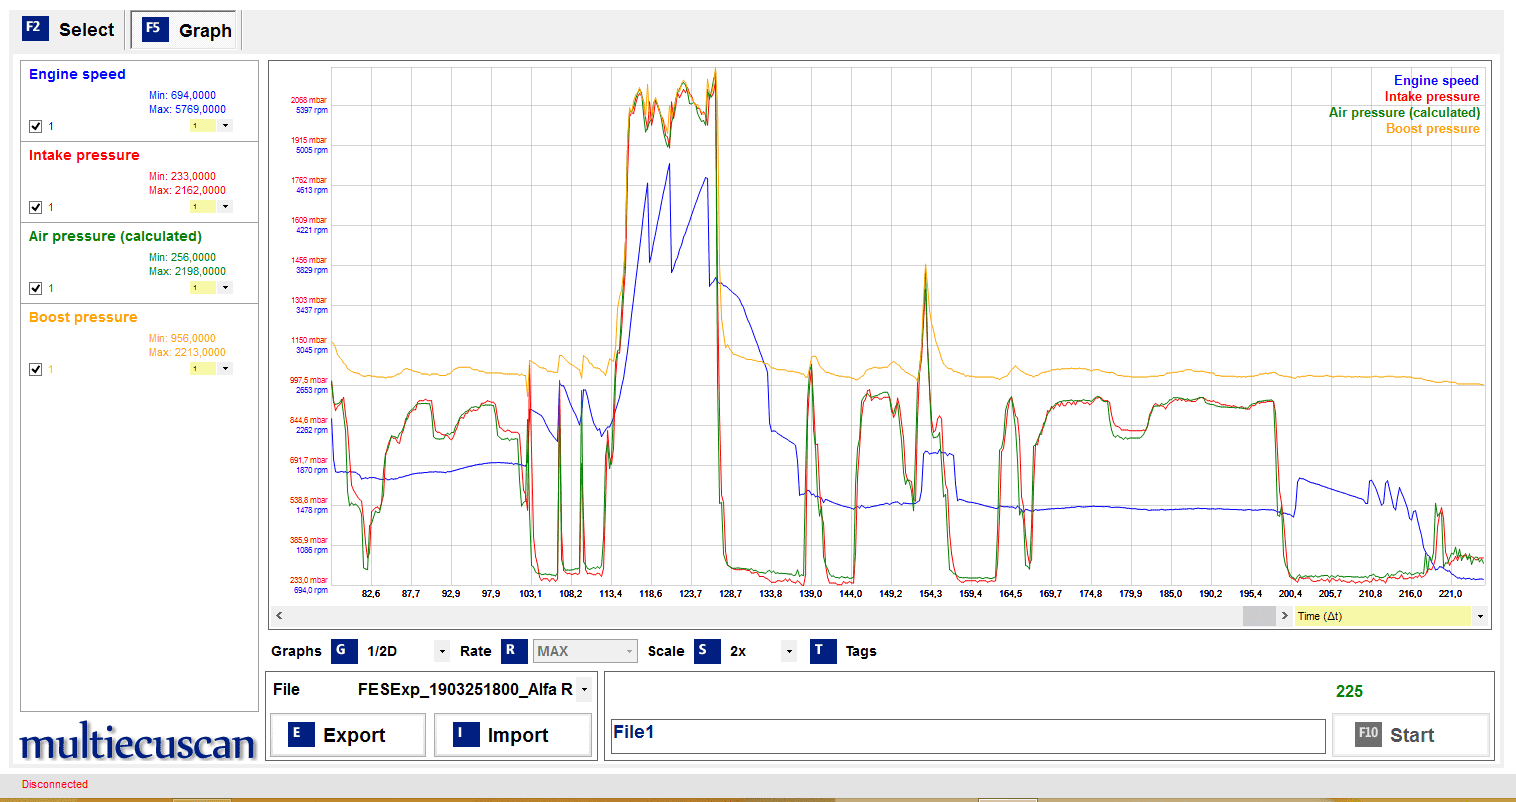Click the Export button label
This screenshot has height=802, width=1516.
353,735
